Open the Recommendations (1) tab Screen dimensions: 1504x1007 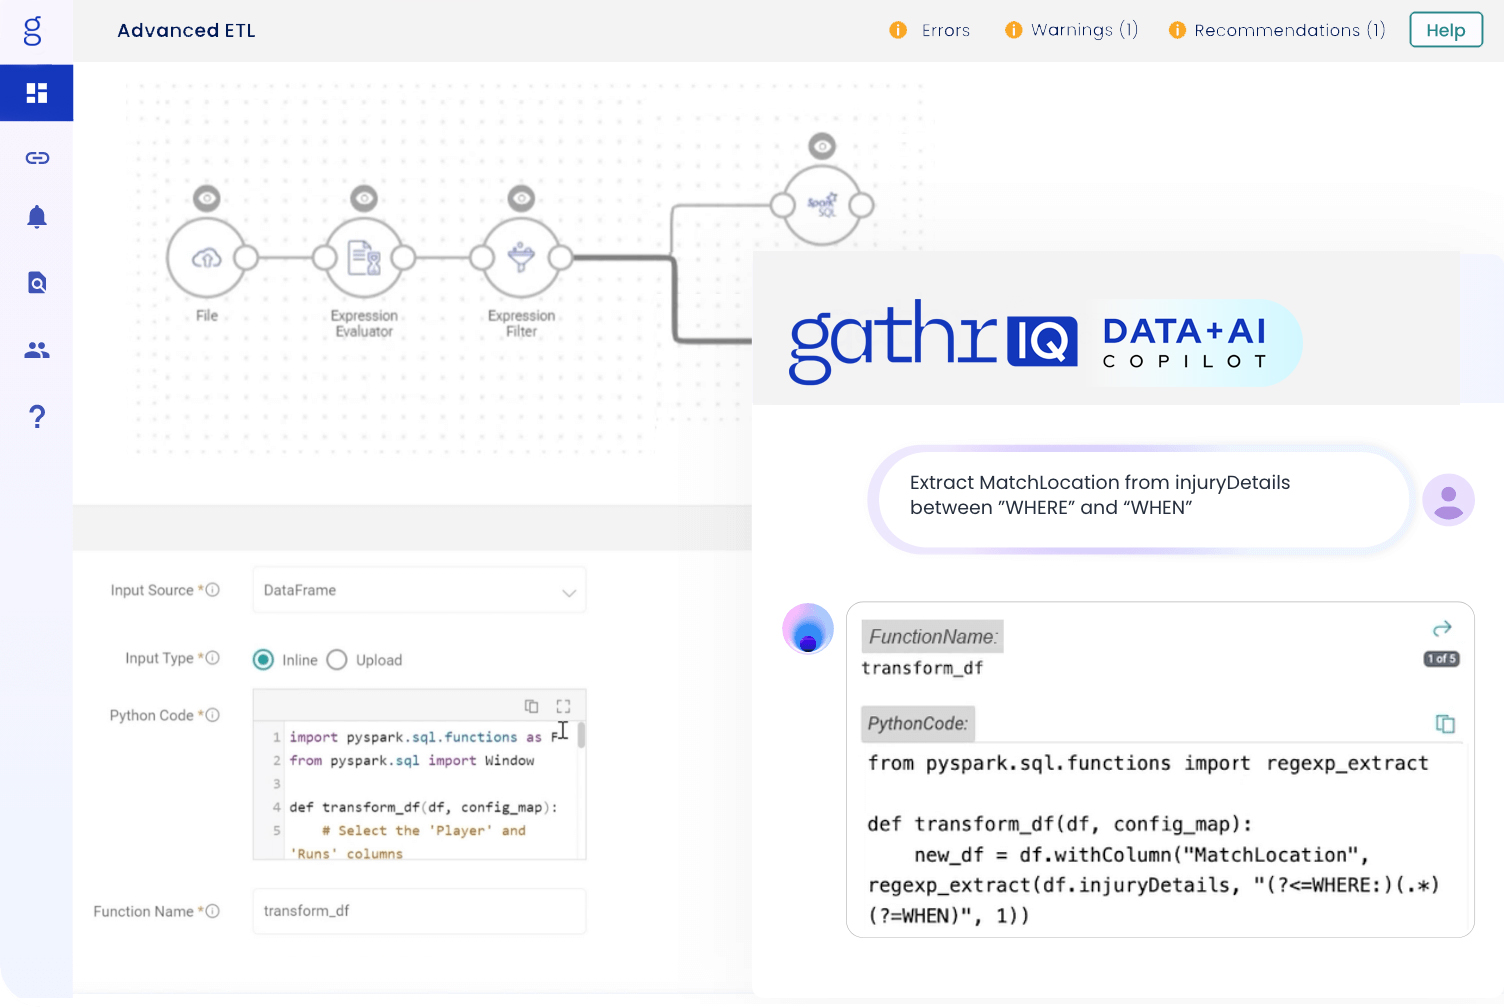click(1277, 30)
